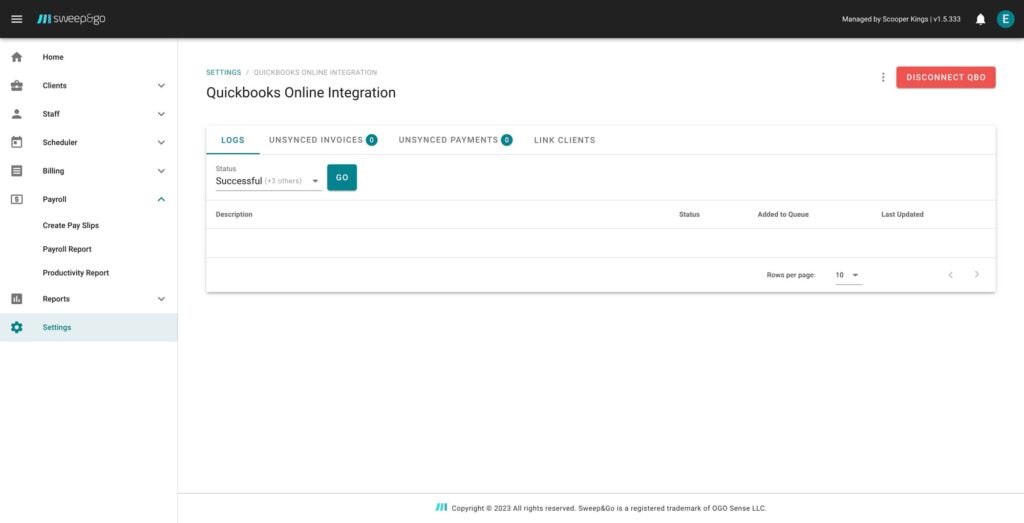The height and width of the screenshot is (523, 1024).
Task: Click the Settings gear icon in sidebar
Action: pyautogui.click(x=17, y=327)
